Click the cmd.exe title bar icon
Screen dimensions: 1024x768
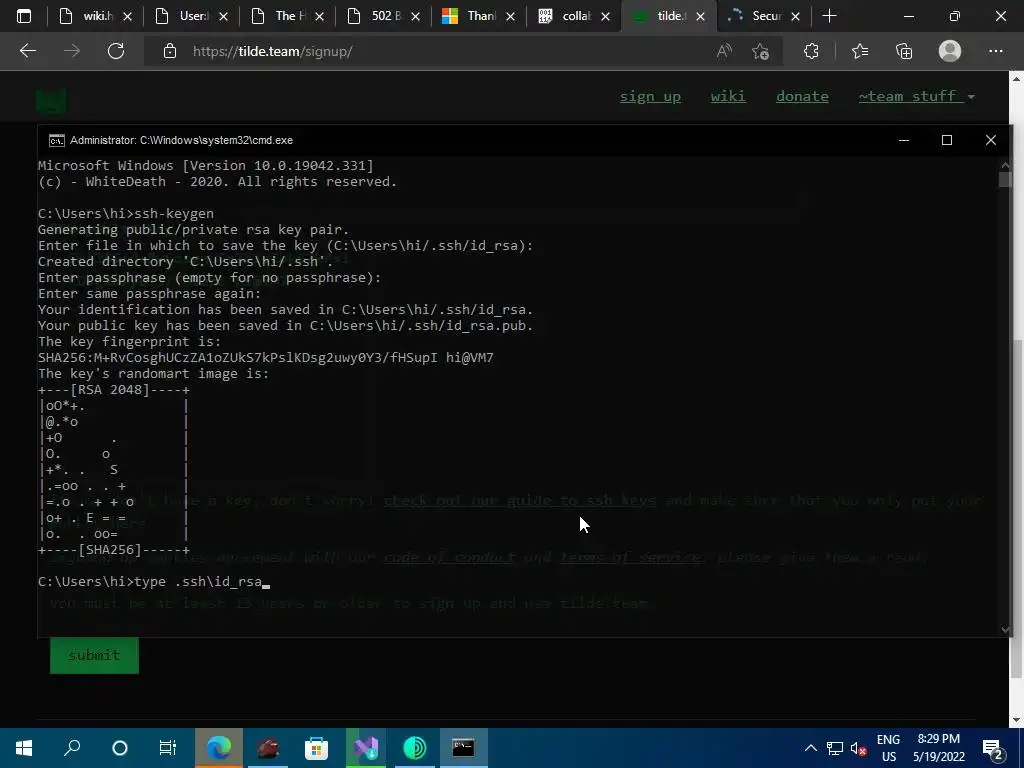point(57,140)
